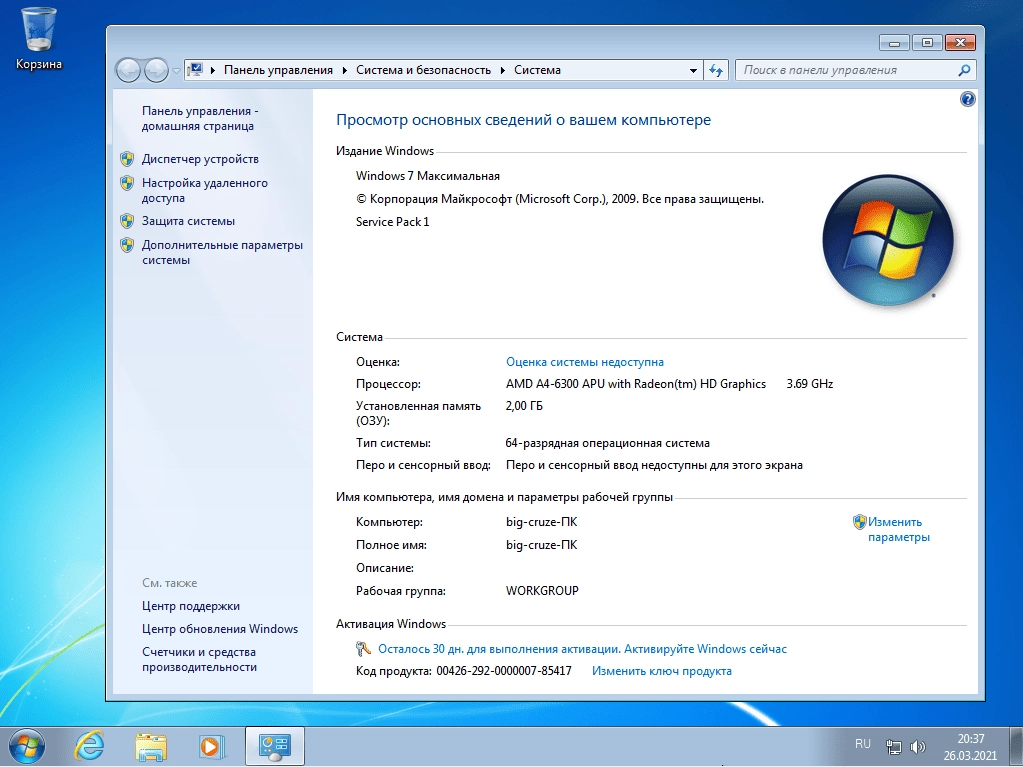Launch Windows Media Player from taskbar
This screenshot has width=1023, height=767.
pyautogui.click(x=212, y=746)
